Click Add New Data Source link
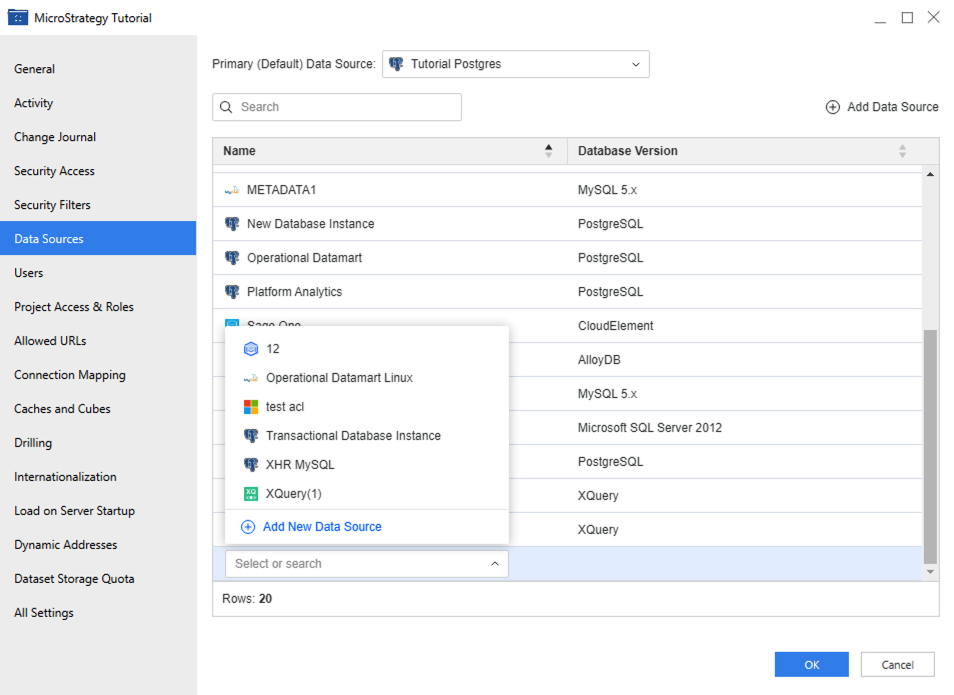This screenshot has height=695, width=954. 321,527
